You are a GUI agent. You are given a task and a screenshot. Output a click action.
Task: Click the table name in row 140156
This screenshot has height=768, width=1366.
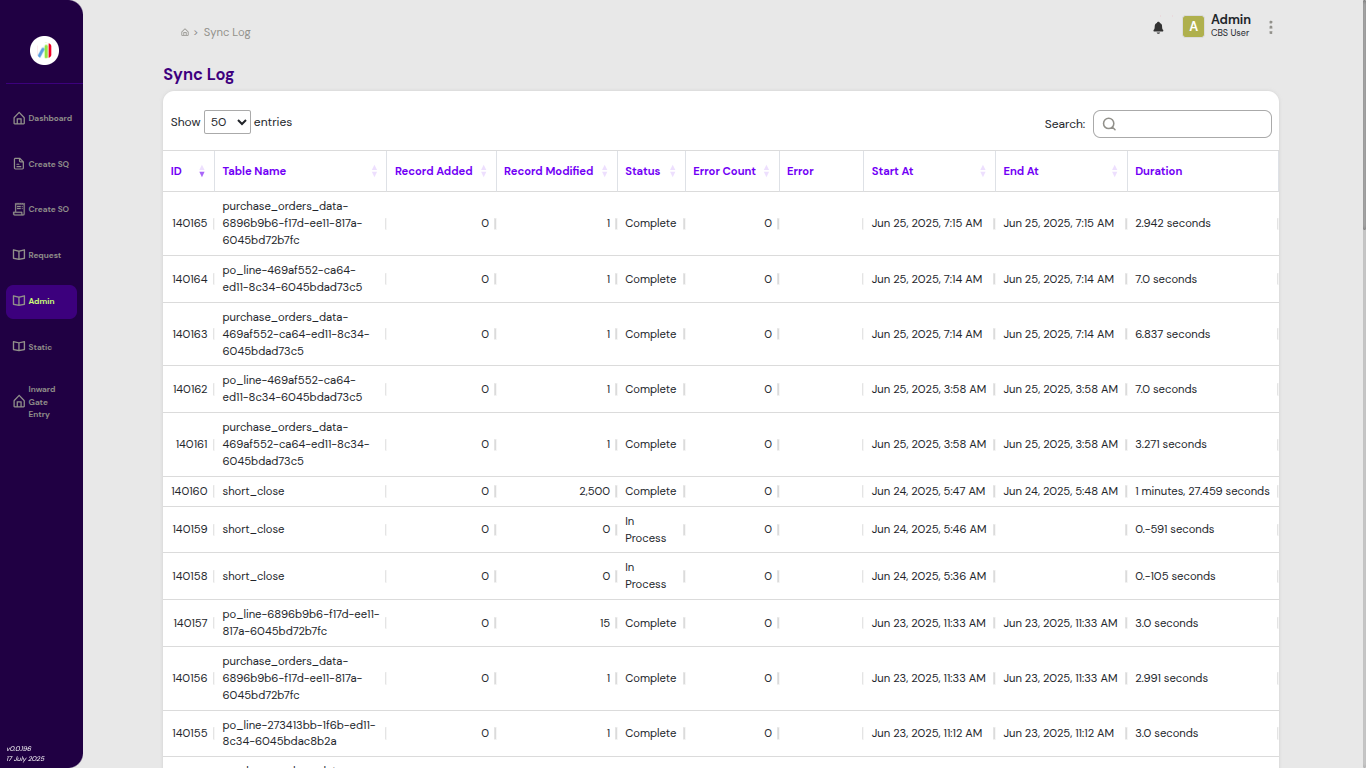292,678
